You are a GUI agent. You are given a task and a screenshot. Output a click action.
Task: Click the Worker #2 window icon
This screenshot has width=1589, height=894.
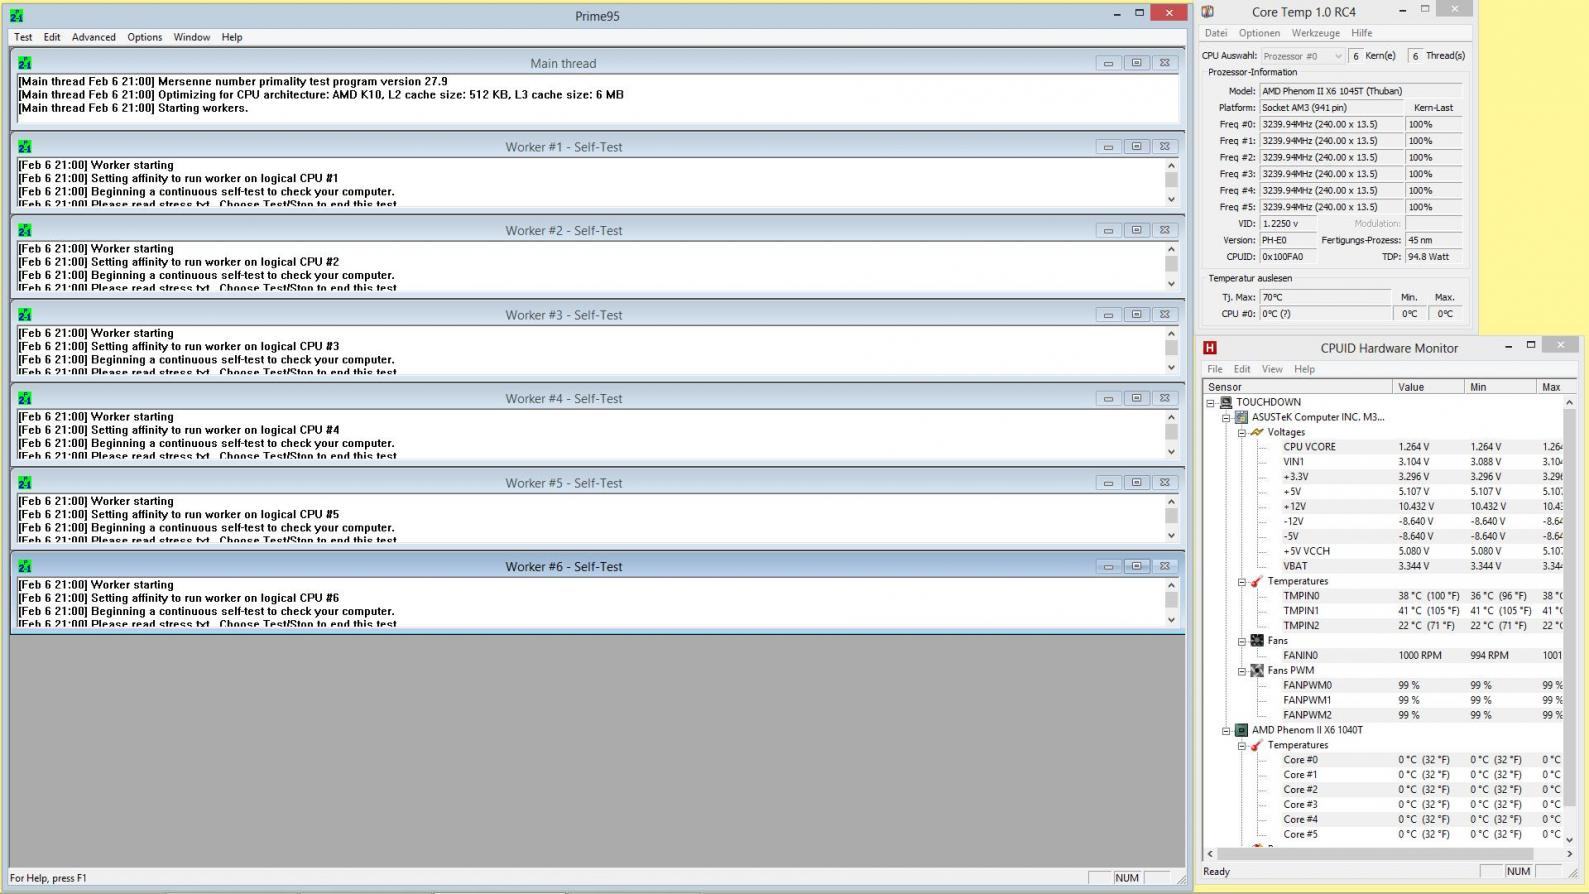[24, 230]
